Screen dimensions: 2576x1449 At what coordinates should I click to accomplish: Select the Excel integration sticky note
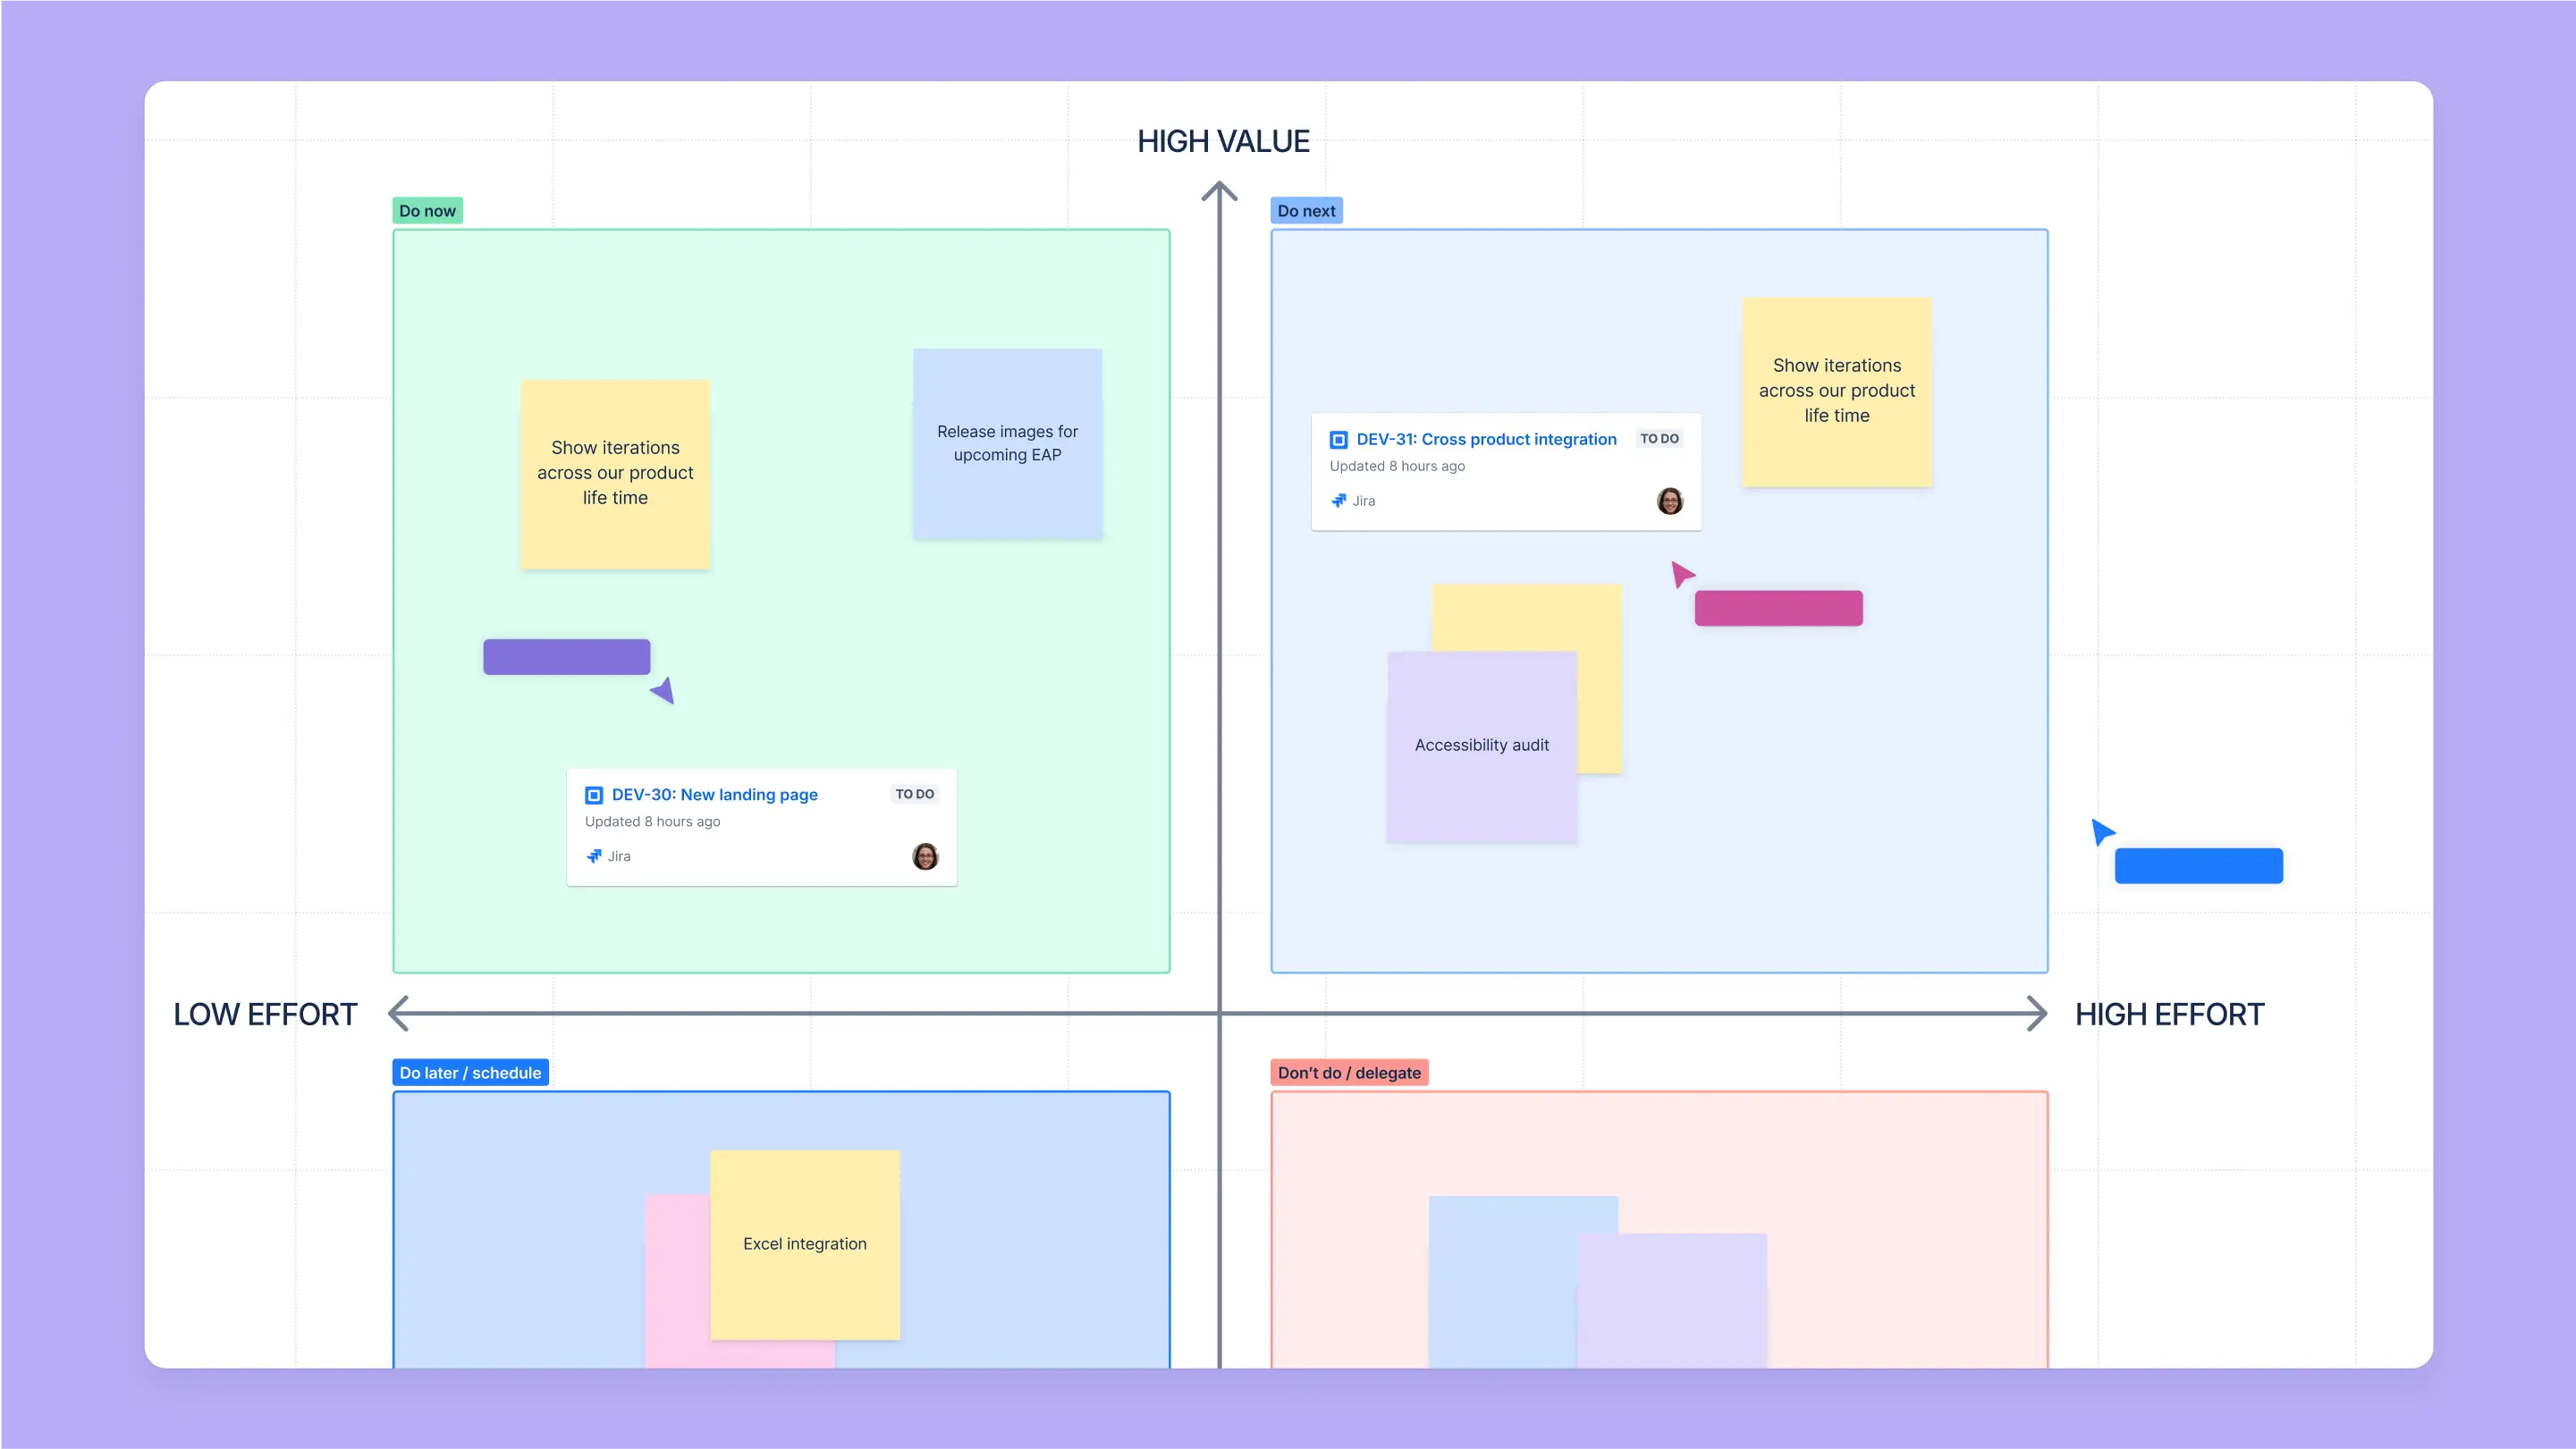click(x=805, y=1245)
